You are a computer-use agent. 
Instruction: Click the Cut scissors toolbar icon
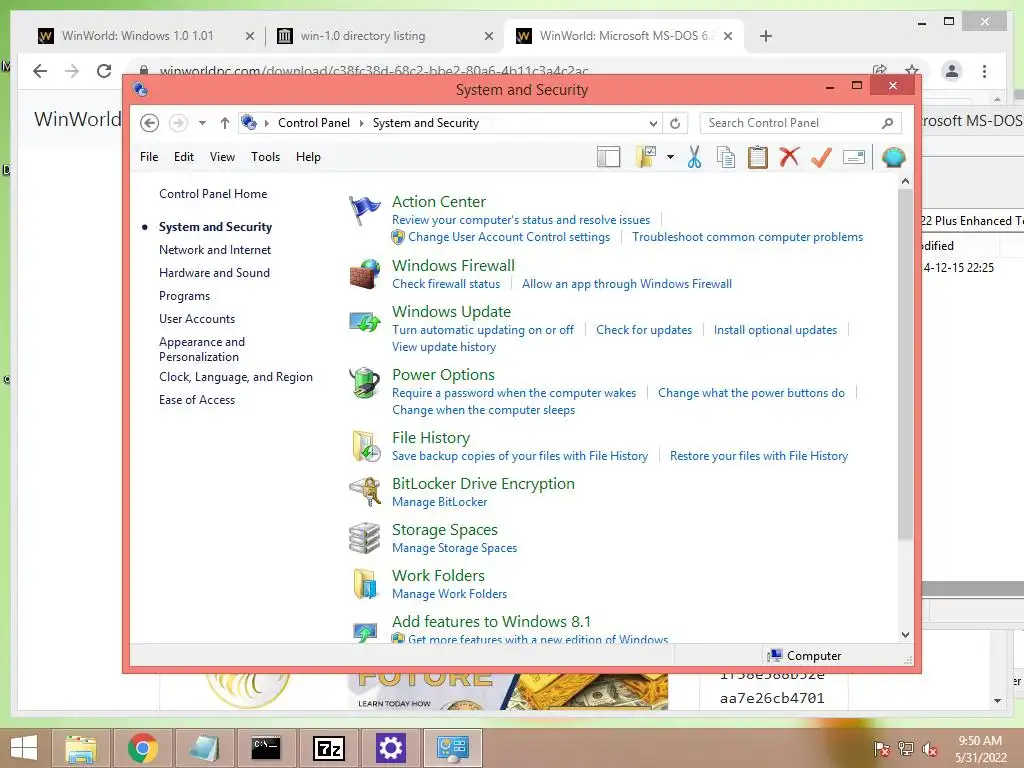click(x=694, y=157)
